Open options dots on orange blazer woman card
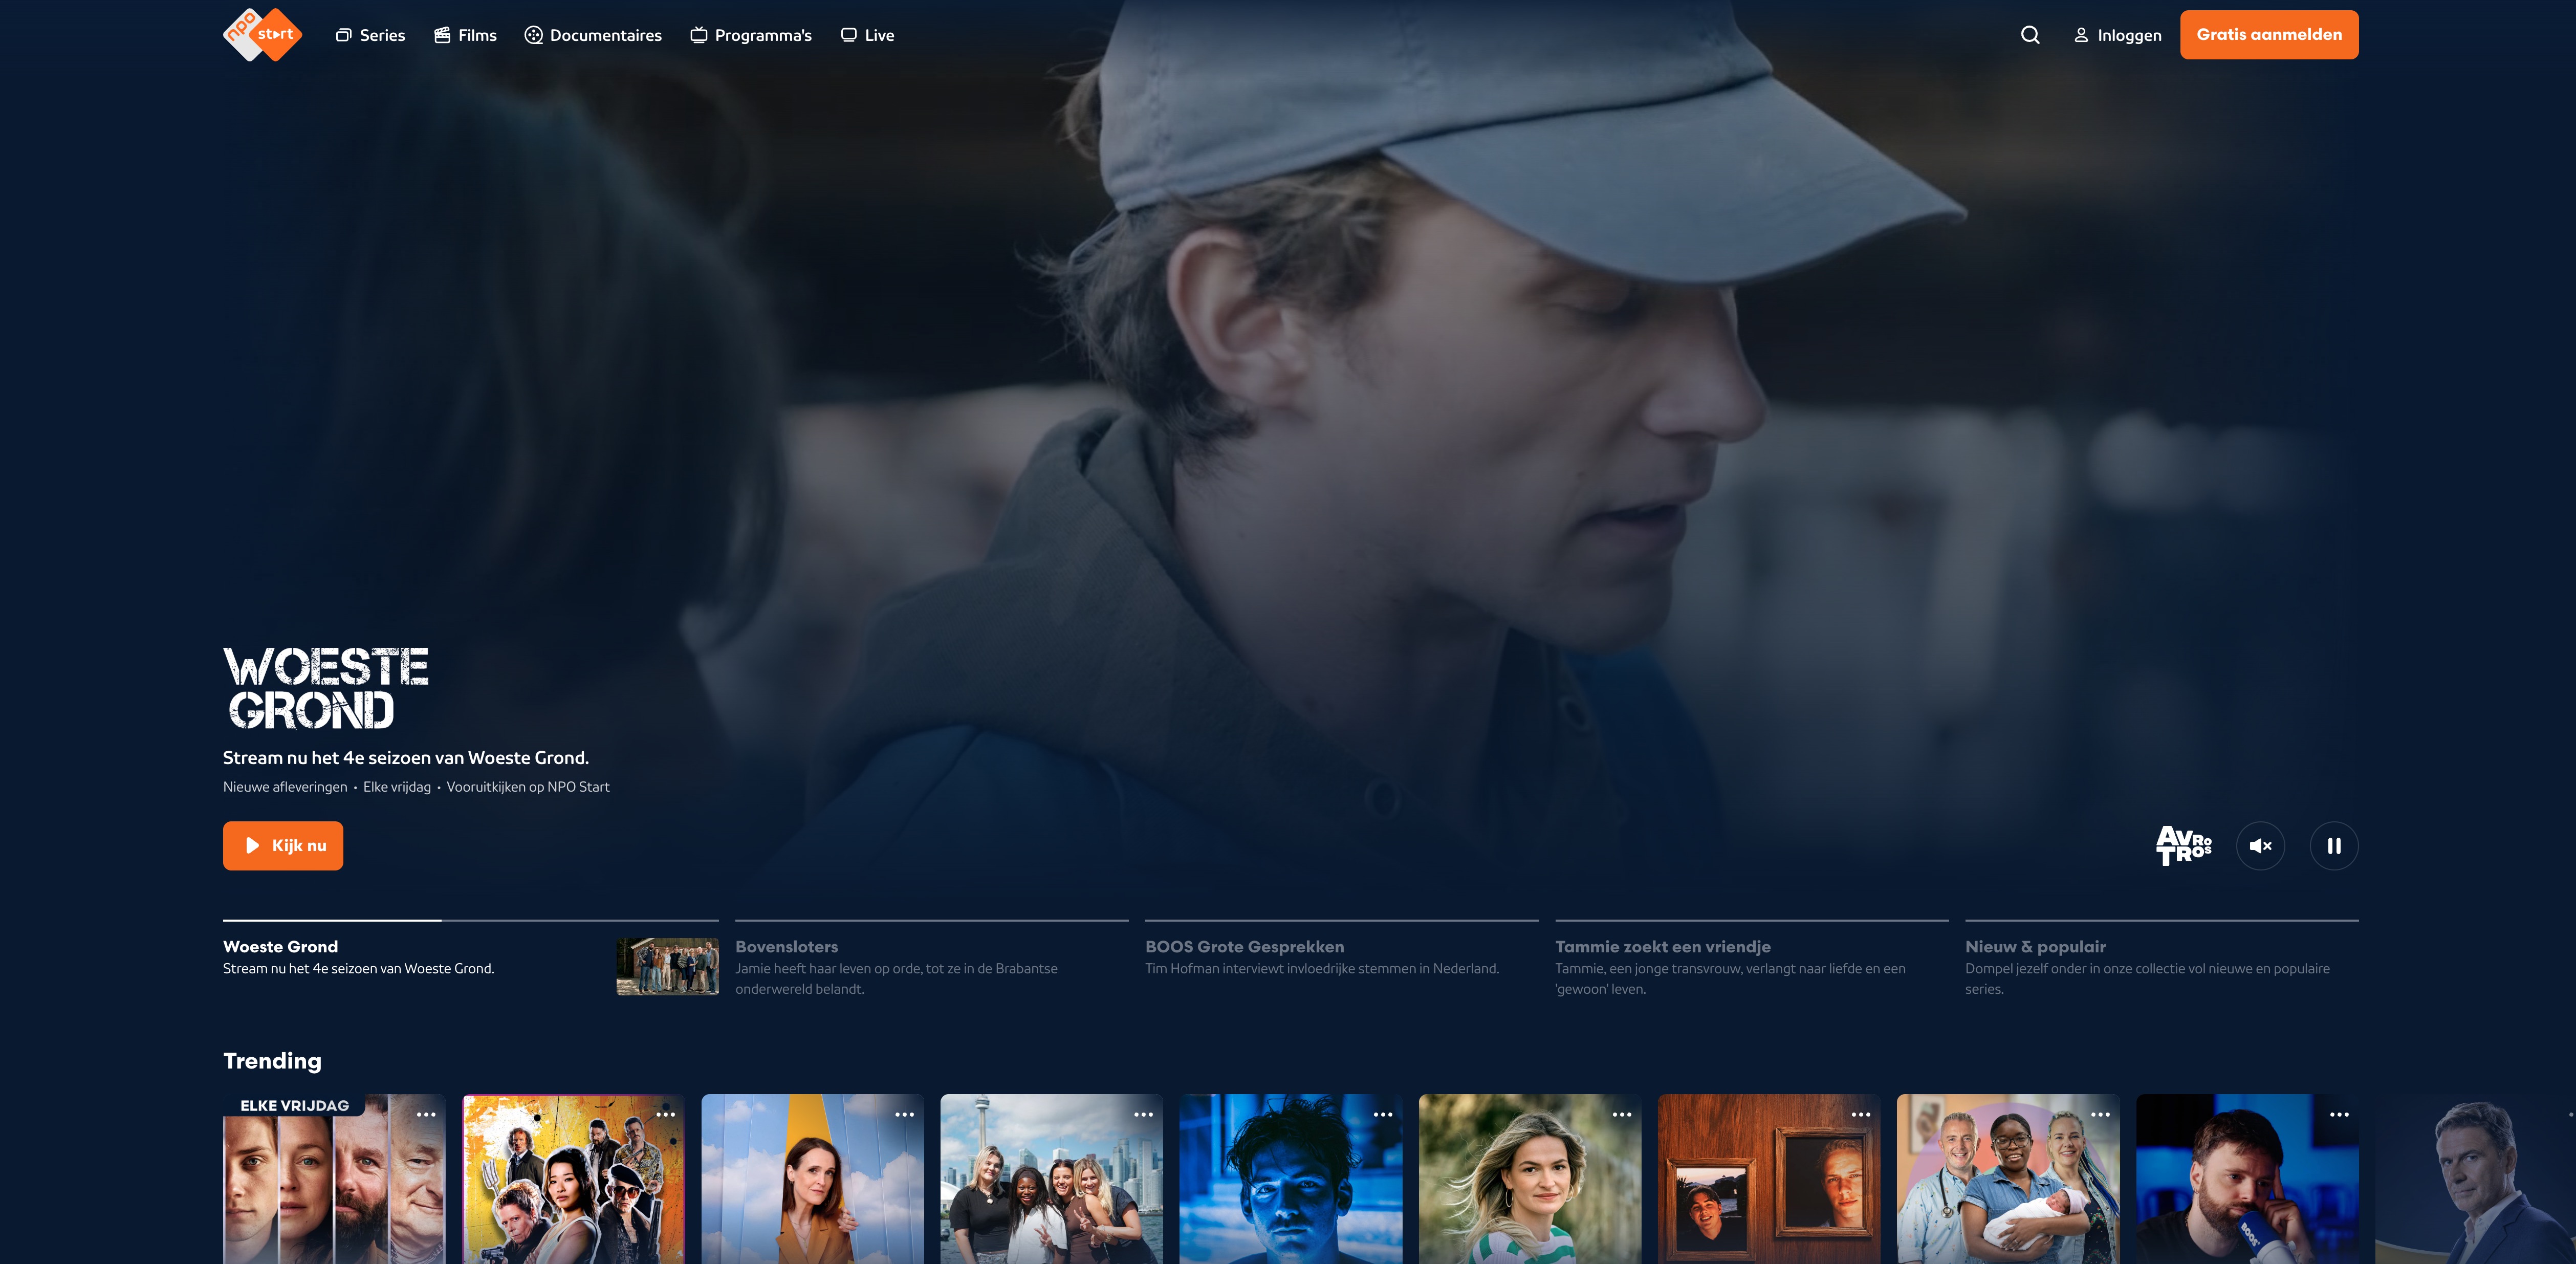Image resolution: width=2576 pixels, height=1264 pixels. coord(905,1114)
